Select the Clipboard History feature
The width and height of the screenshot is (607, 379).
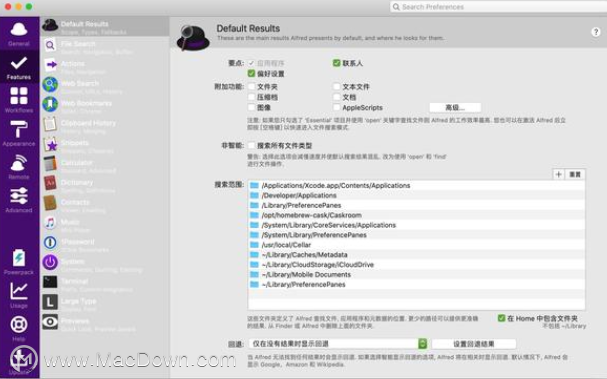tap(105, 125)
